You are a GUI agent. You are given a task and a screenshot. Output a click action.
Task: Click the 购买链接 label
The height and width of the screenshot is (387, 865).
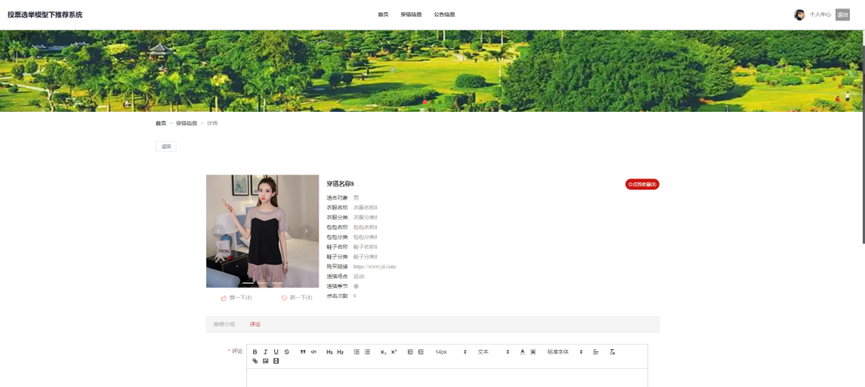pyautogui.click(x=337, y=267)
